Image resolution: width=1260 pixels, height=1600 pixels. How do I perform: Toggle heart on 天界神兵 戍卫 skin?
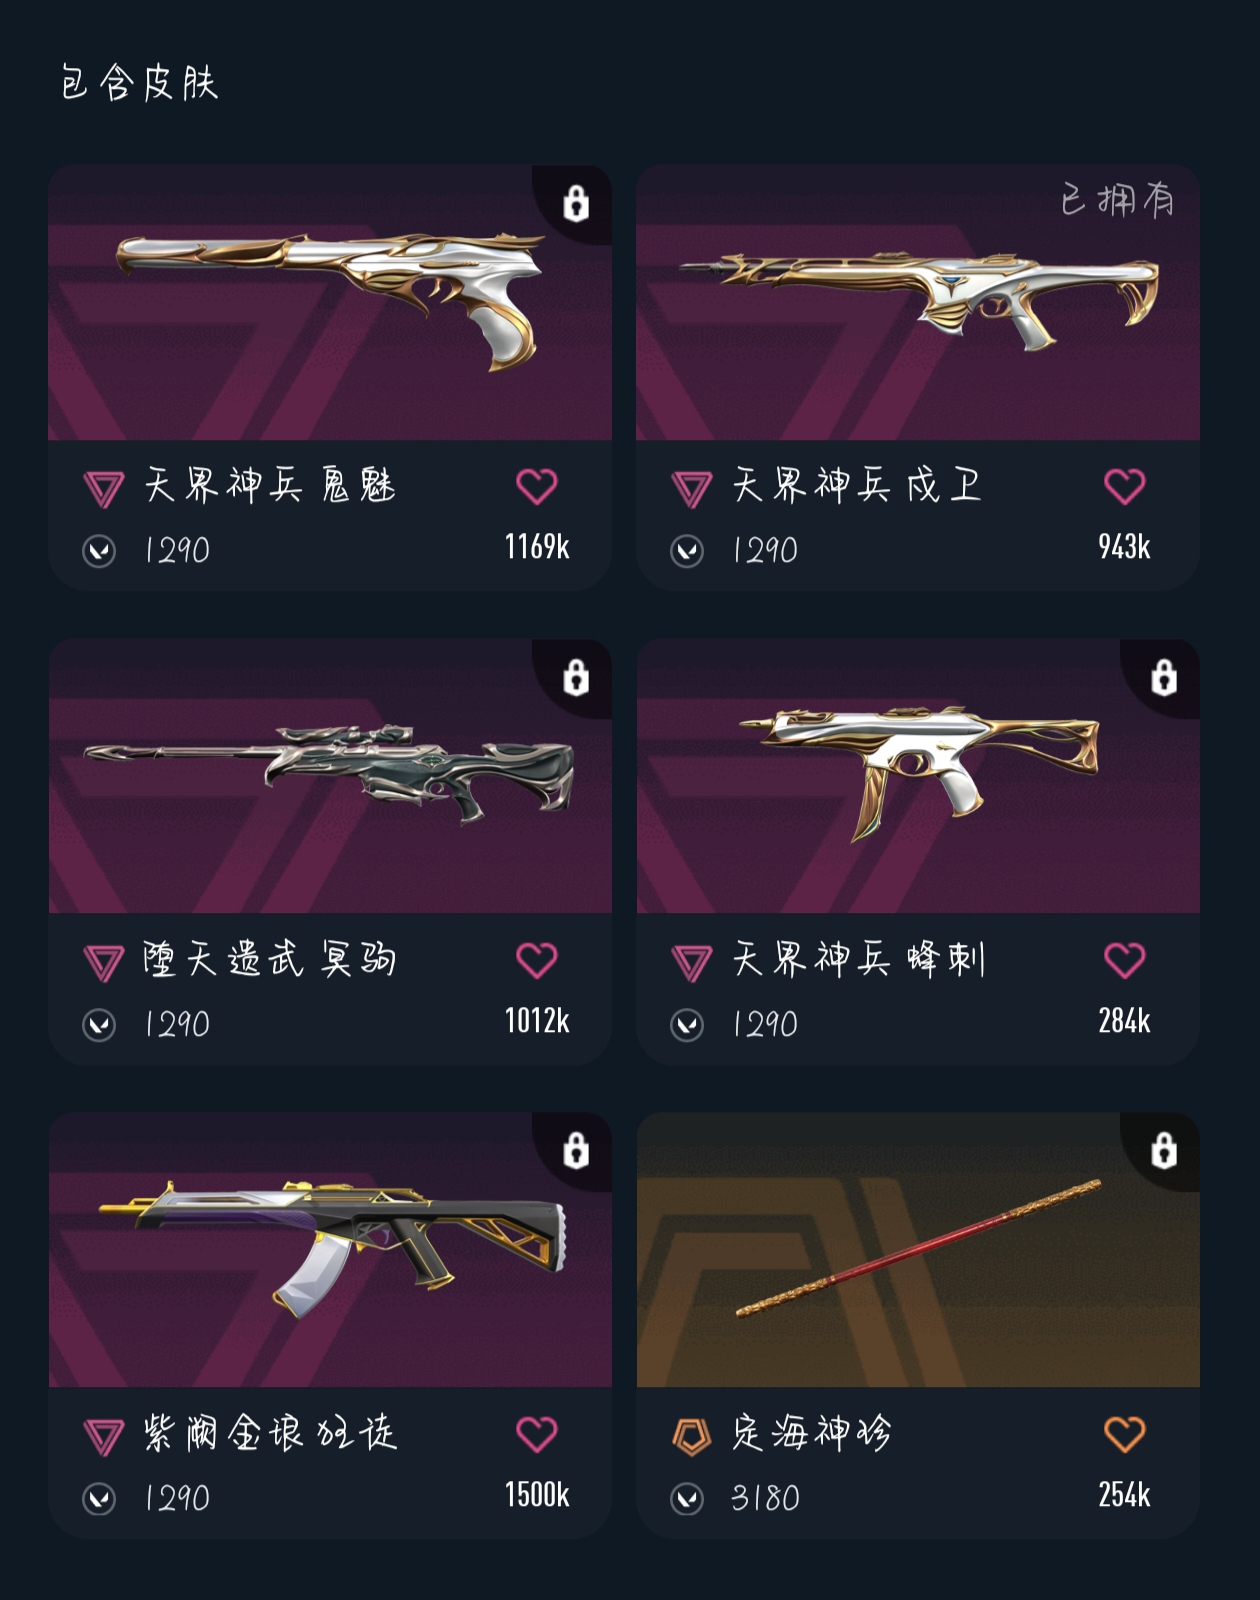tap(1125, 487)
